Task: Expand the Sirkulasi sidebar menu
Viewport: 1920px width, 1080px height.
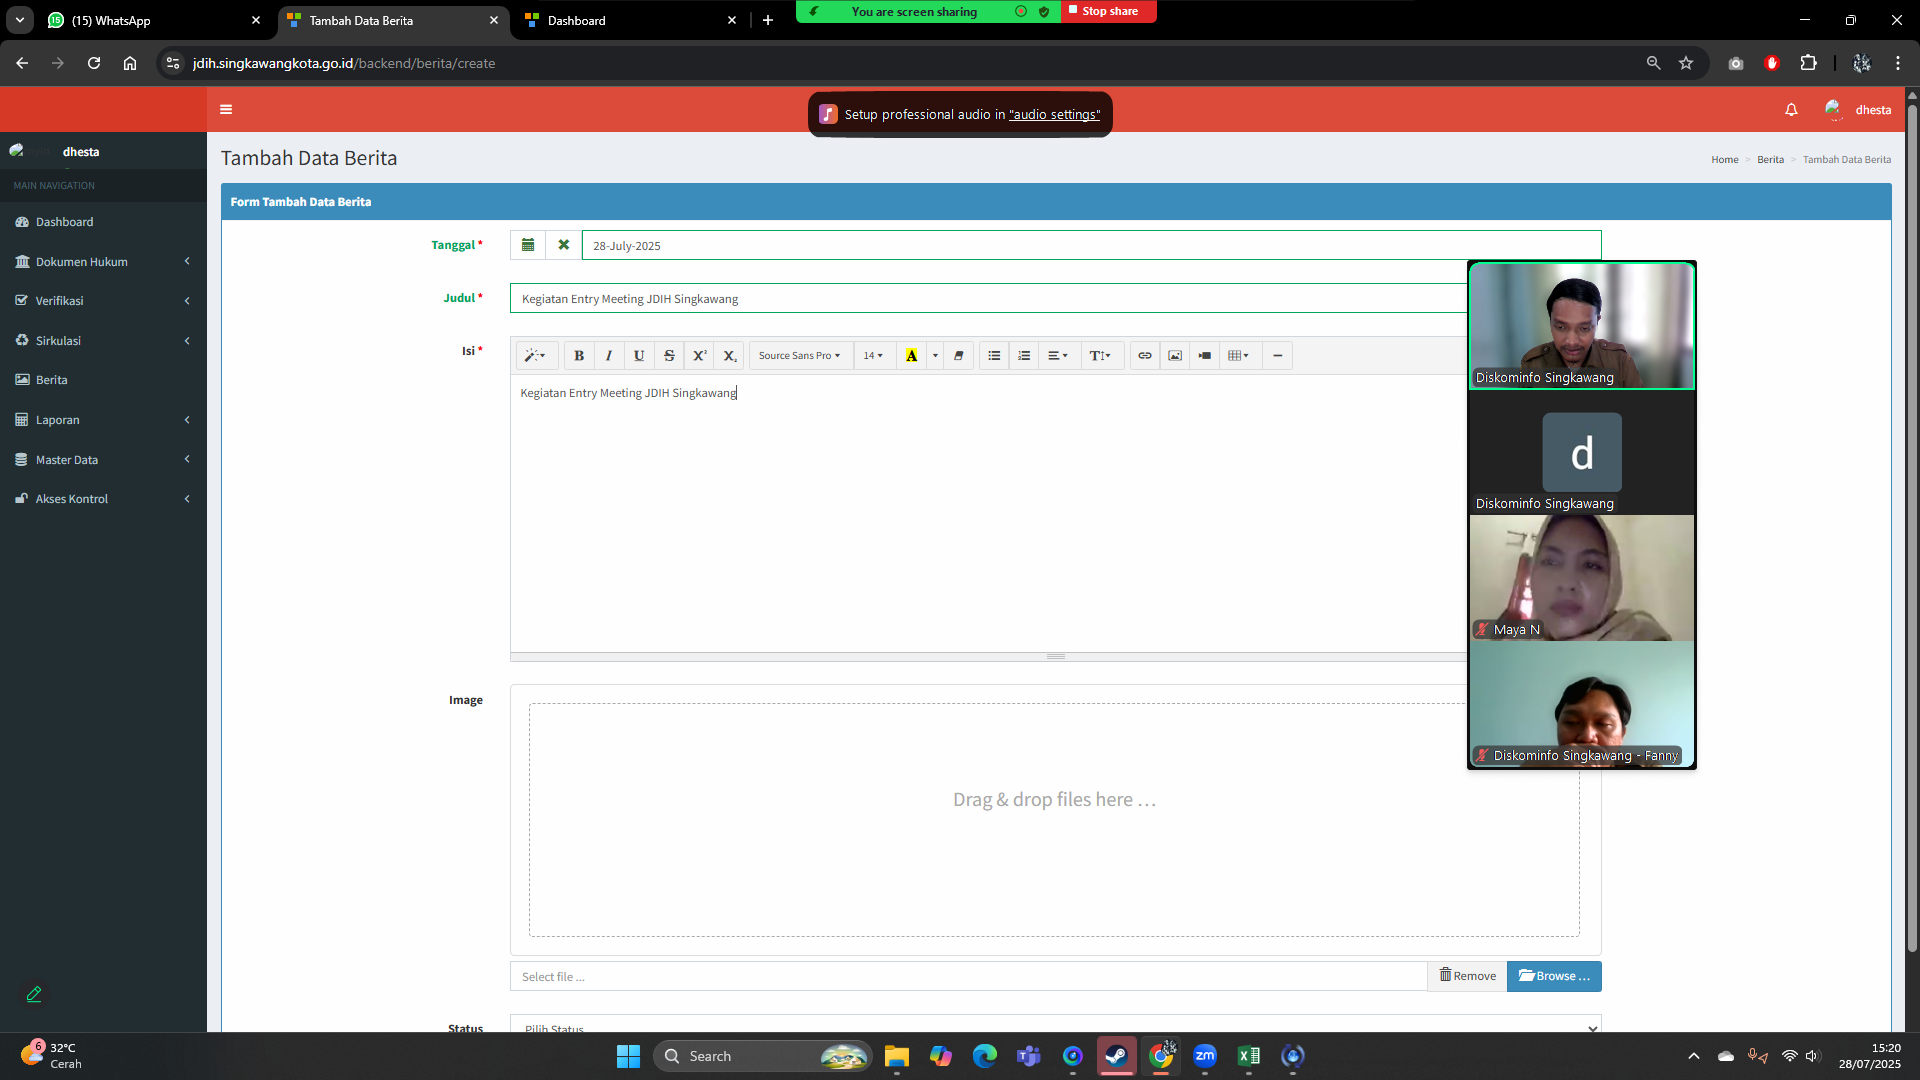Action: pos(103,341)
